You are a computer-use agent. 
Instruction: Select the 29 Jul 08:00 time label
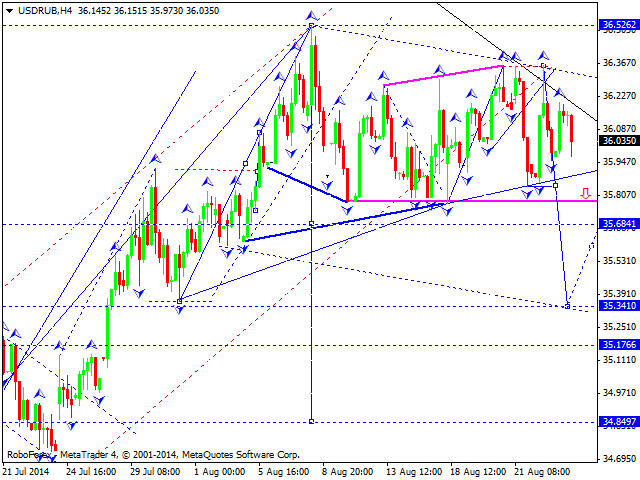[x=155, y=472]
